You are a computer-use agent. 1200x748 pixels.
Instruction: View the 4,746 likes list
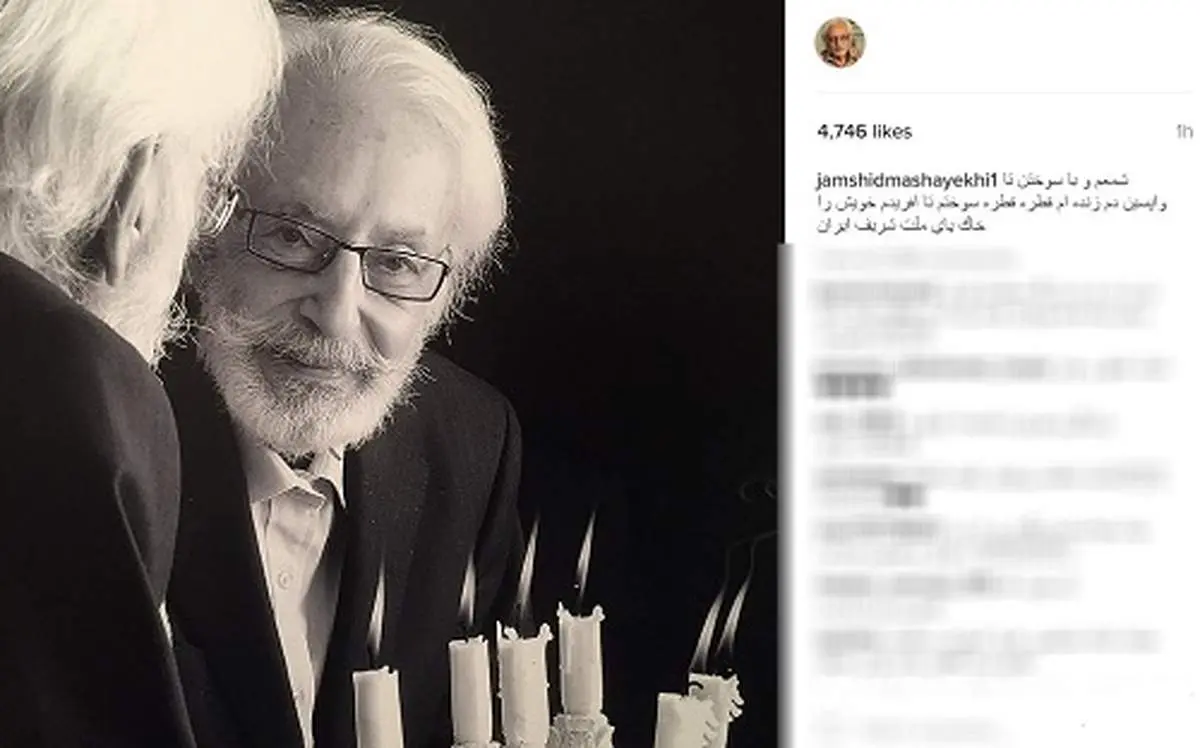pos(864,132)
